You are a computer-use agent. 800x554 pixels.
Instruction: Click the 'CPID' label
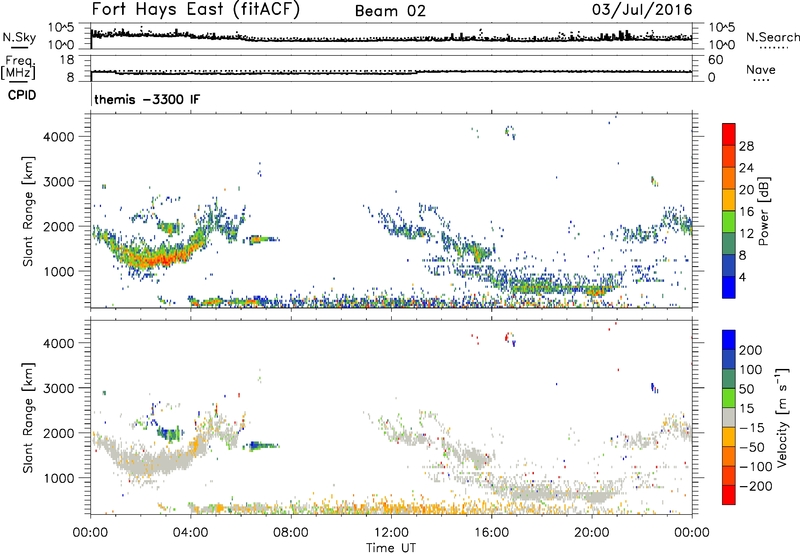click(22, 95)
